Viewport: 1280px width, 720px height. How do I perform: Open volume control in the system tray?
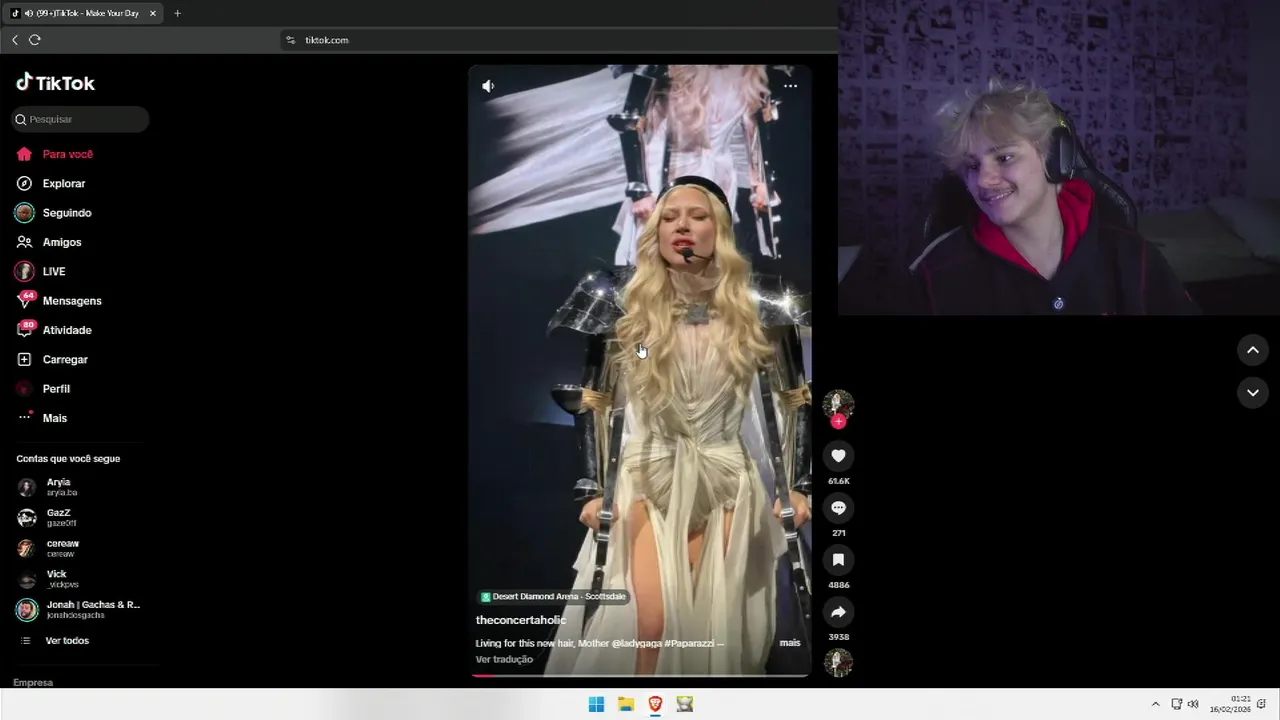[x=1192, y=704]
